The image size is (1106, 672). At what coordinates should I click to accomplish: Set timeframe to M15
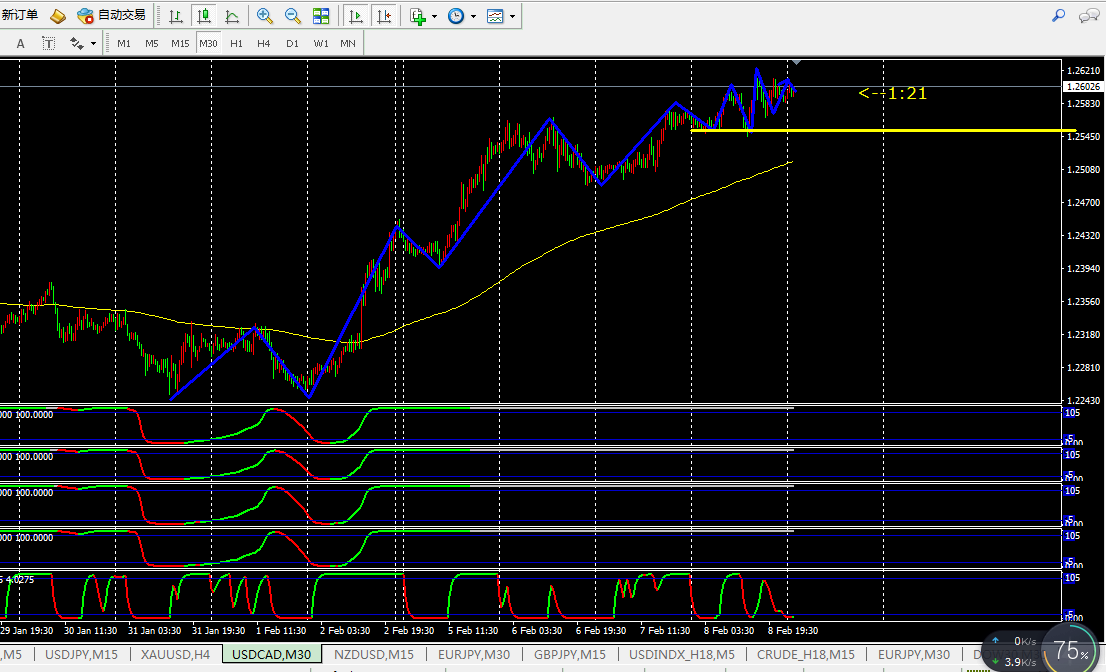pos(180,44)
